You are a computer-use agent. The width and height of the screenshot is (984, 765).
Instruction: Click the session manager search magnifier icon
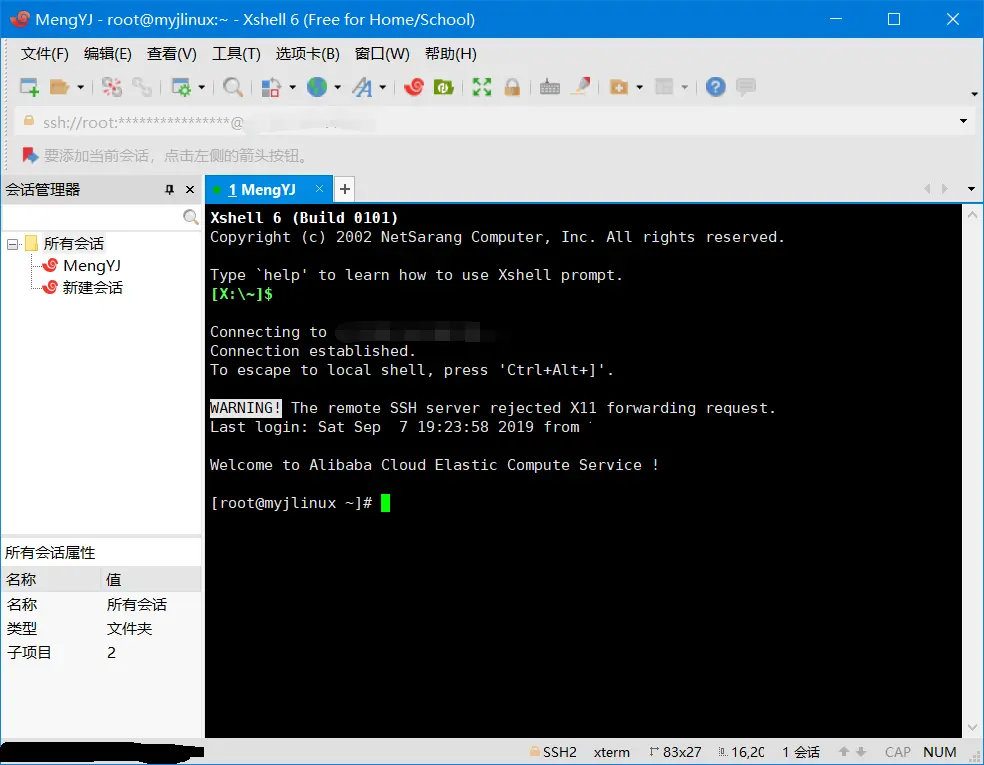coord(191,217)
